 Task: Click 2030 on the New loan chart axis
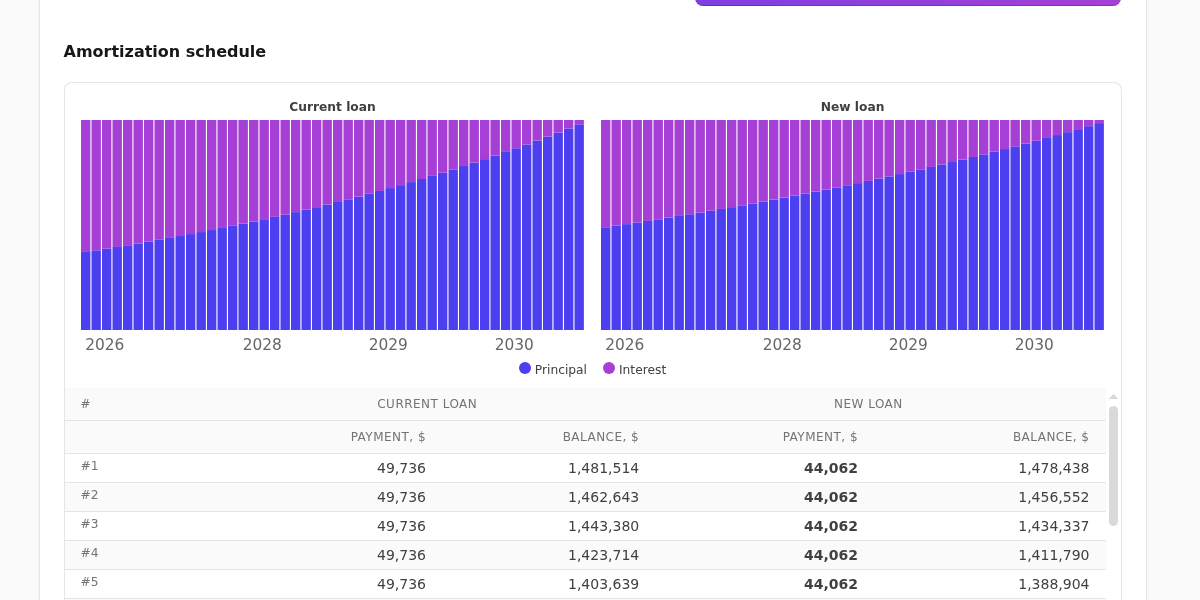point(1034,344)
